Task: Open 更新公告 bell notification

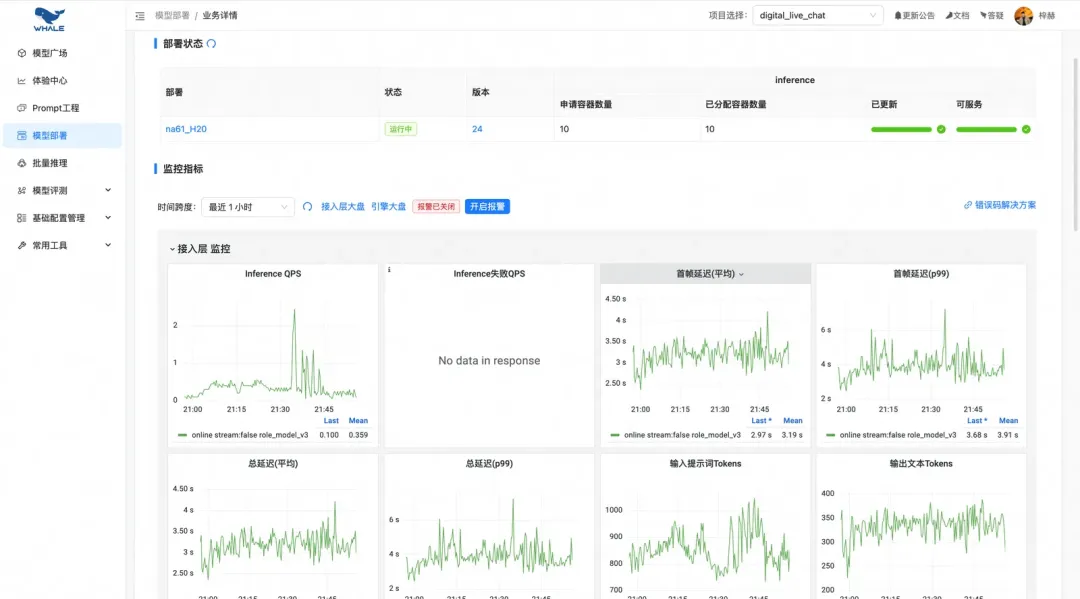Action: [x=914, y=15]
